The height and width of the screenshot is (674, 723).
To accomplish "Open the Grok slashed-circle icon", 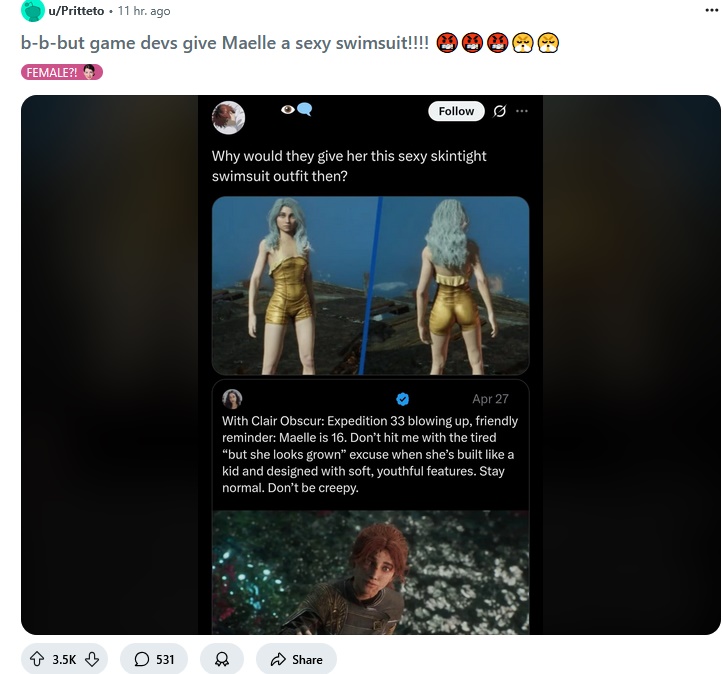I will (499, 111).
